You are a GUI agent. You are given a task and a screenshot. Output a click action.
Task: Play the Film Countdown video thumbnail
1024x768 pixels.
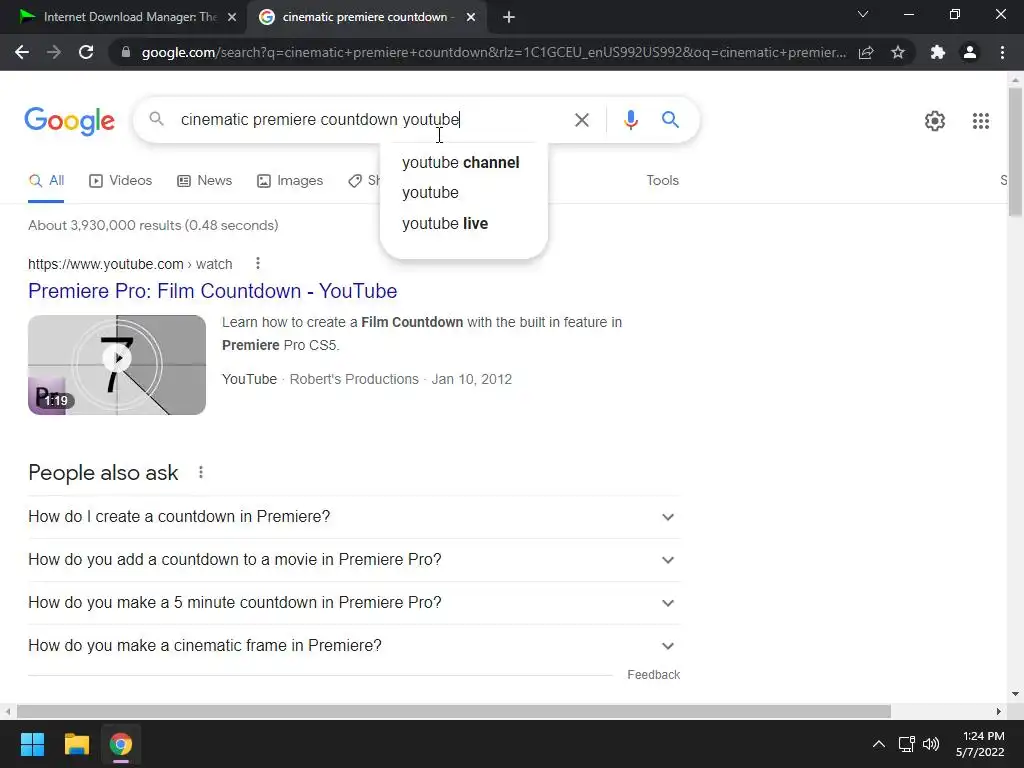click(117, 365)
